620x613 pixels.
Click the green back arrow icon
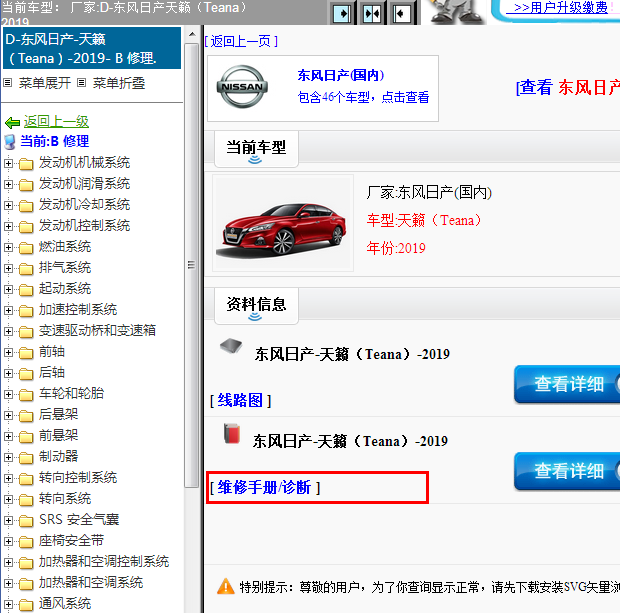pos(13,123)
